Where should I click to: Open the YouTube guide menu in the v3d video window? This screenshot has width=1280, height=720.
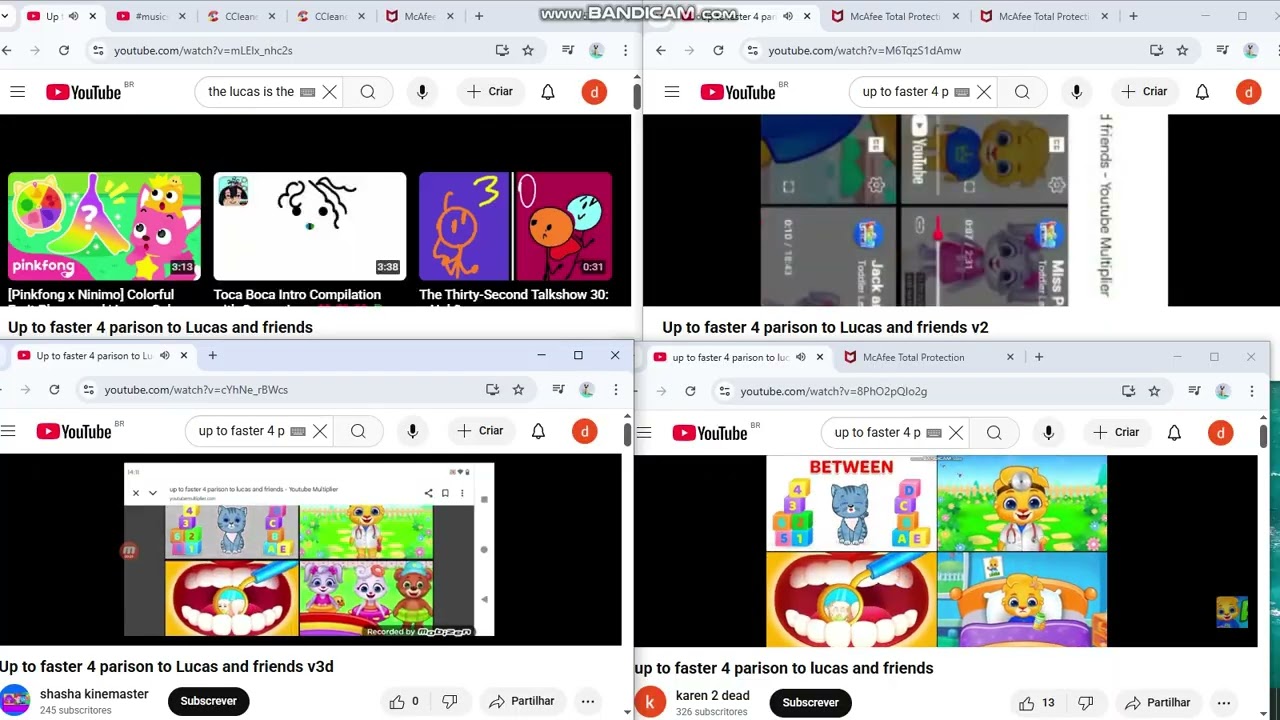[x=8, y=431]
